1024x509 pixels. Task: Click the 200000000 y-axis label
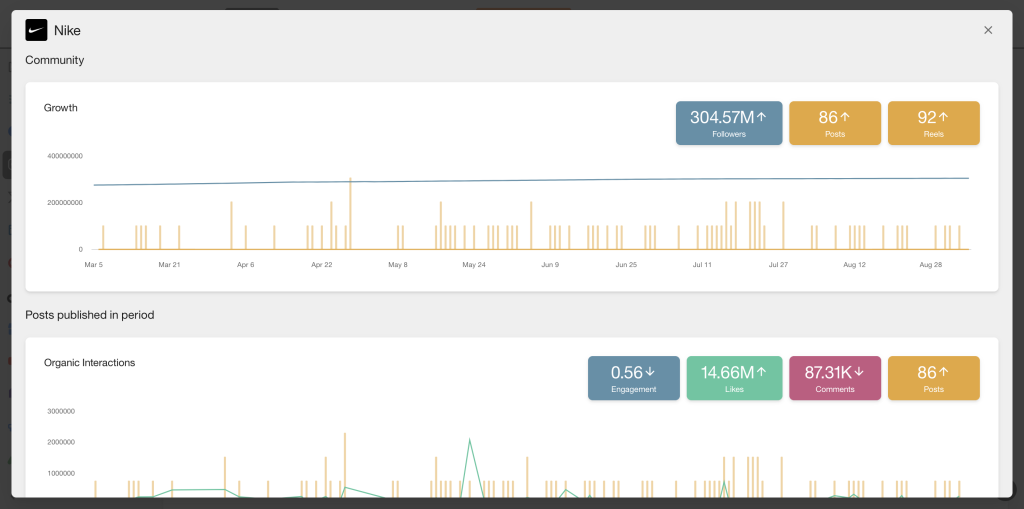pyautogui.click(x=65, y=203)
